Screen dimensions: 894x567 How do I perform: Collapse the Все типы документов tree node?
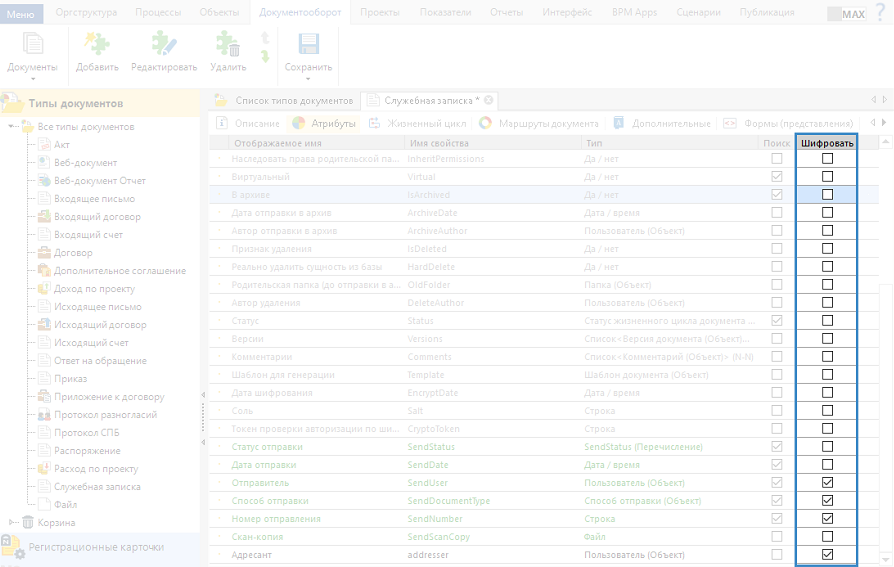coord(12,127)
